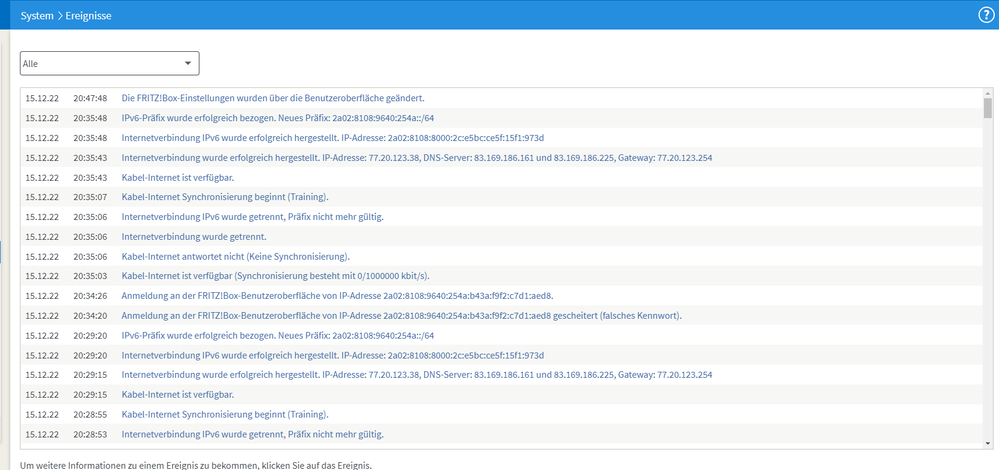Viewport: 999px width, 470px height.
Task: Click the date in the 20:47:48 row
Action: [42, 99]
